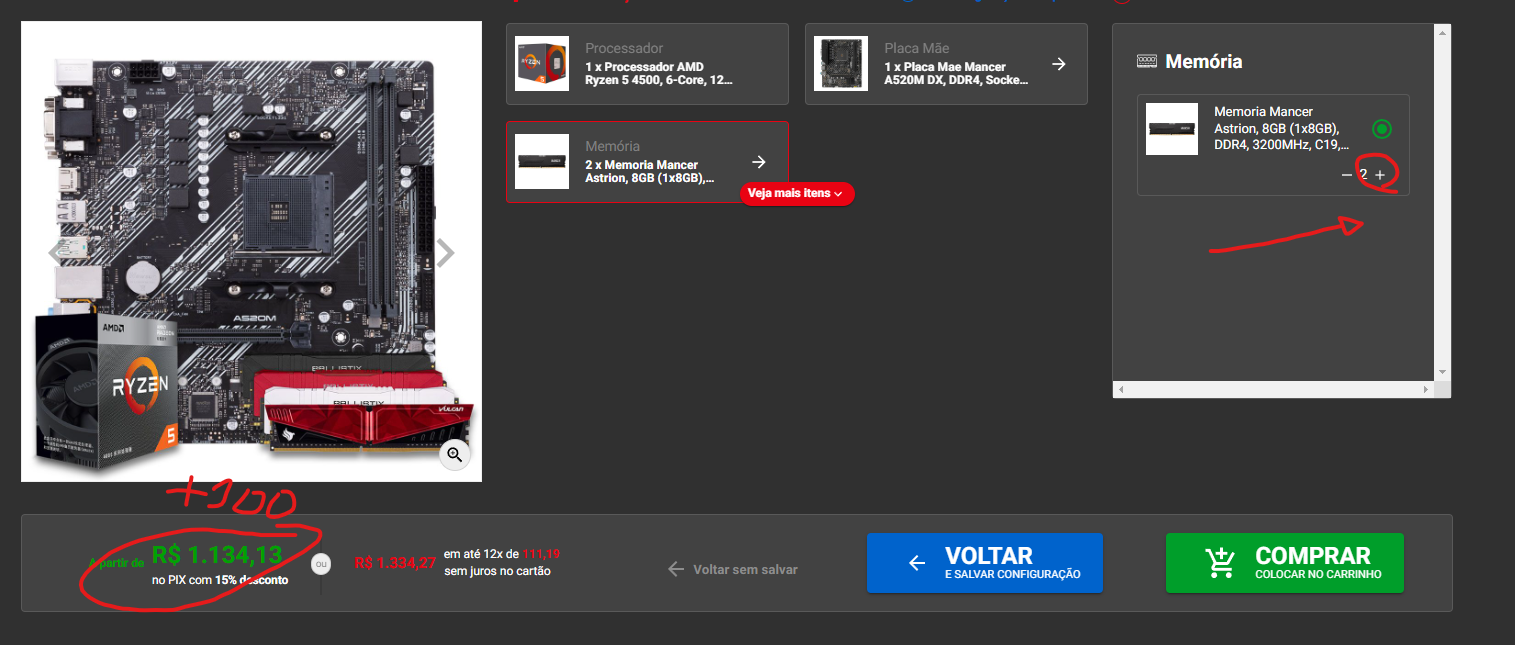Click the 'ou' payment option circle
The width and height of the screenshot is (1515, 645).
[321, 563]
